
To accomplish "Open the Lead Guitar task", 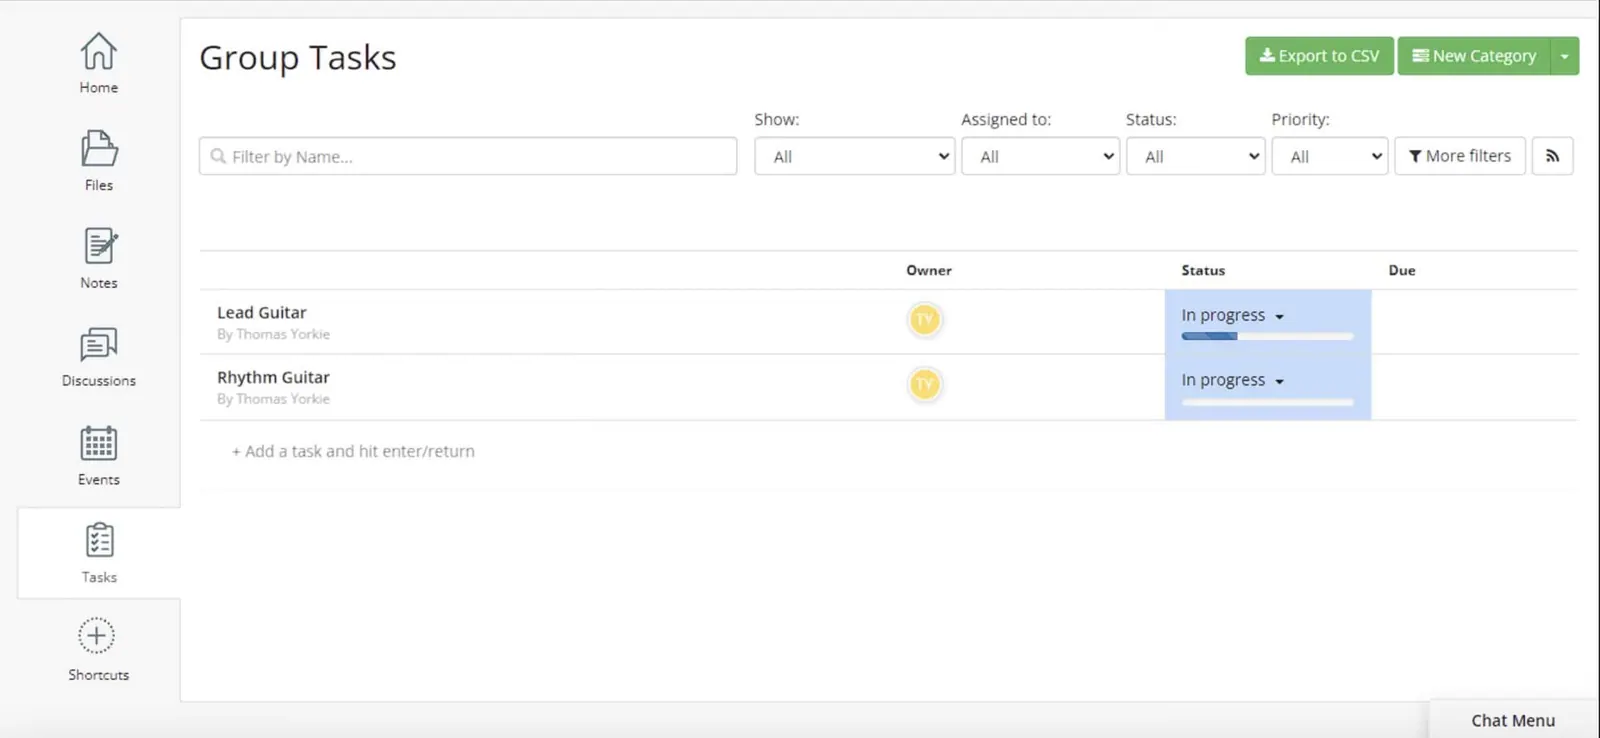I will [262, 313].
